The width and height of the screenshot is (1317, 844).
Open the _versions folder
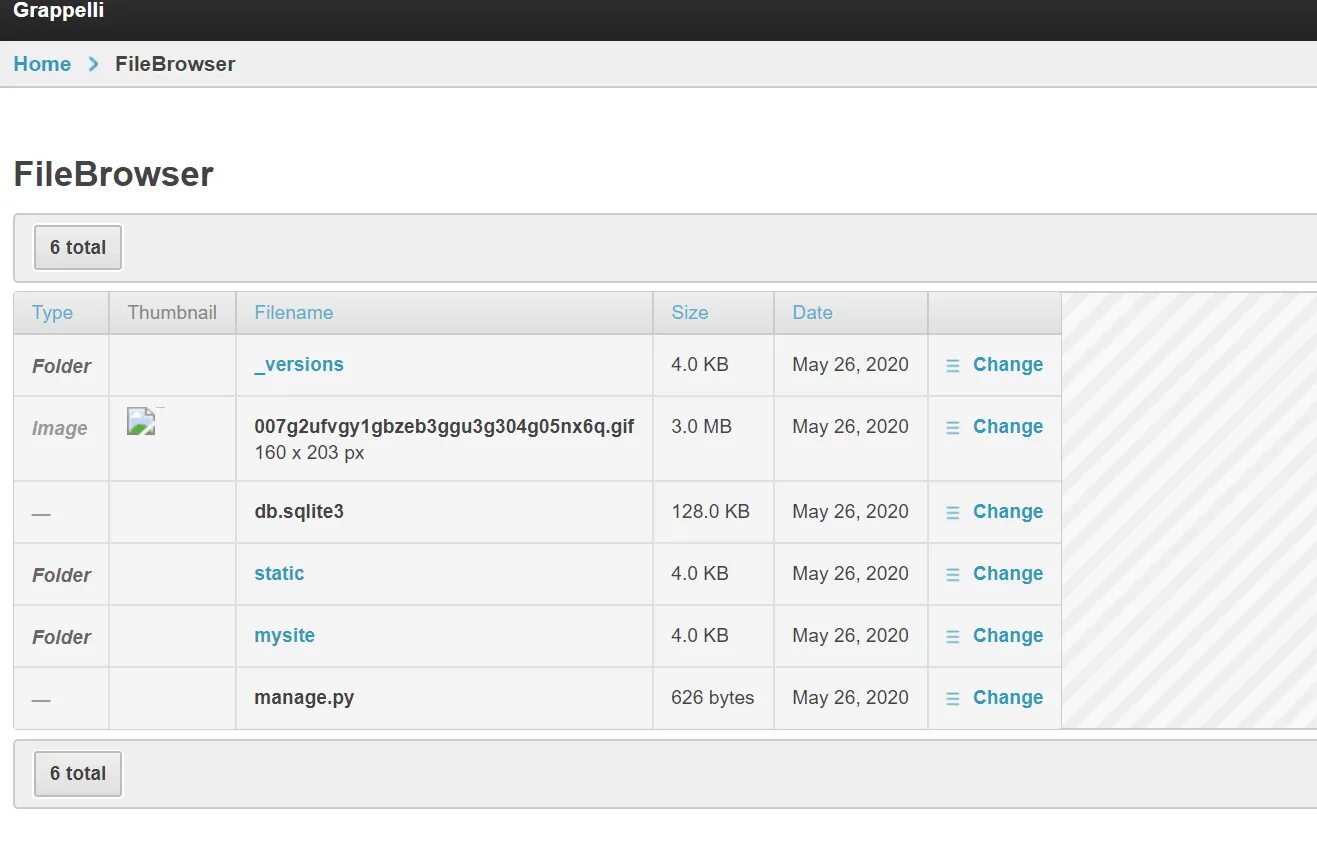pyautogui.click(x=299, y=365)
